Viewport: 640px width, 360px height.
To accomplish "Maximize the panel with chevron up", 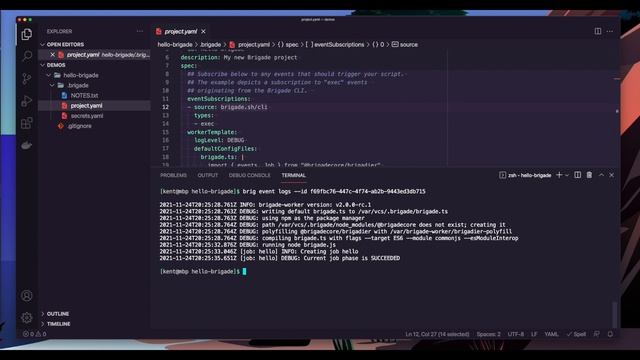I will 601,175.
